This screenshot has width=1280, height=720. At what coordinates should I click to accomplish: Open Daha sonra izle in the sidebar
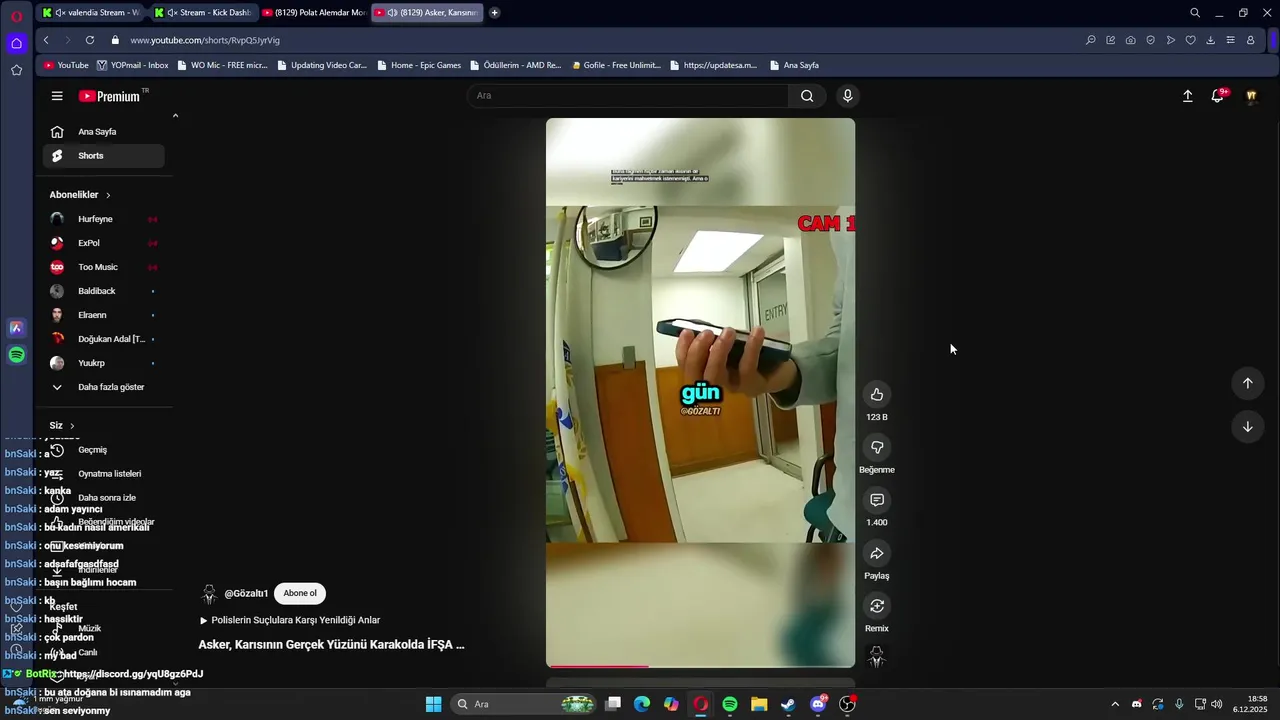tap(106, 498)
